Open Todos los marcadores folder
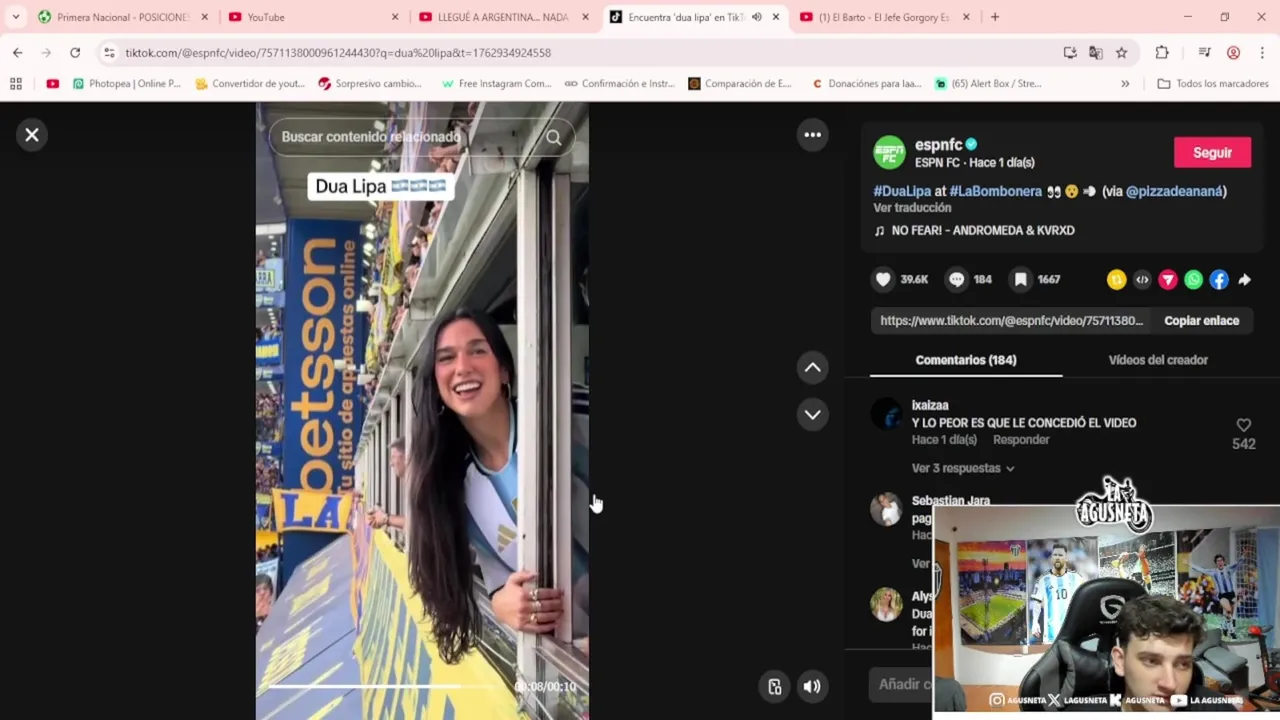This screenshot has width=1280, height=720. [1214, 84]
